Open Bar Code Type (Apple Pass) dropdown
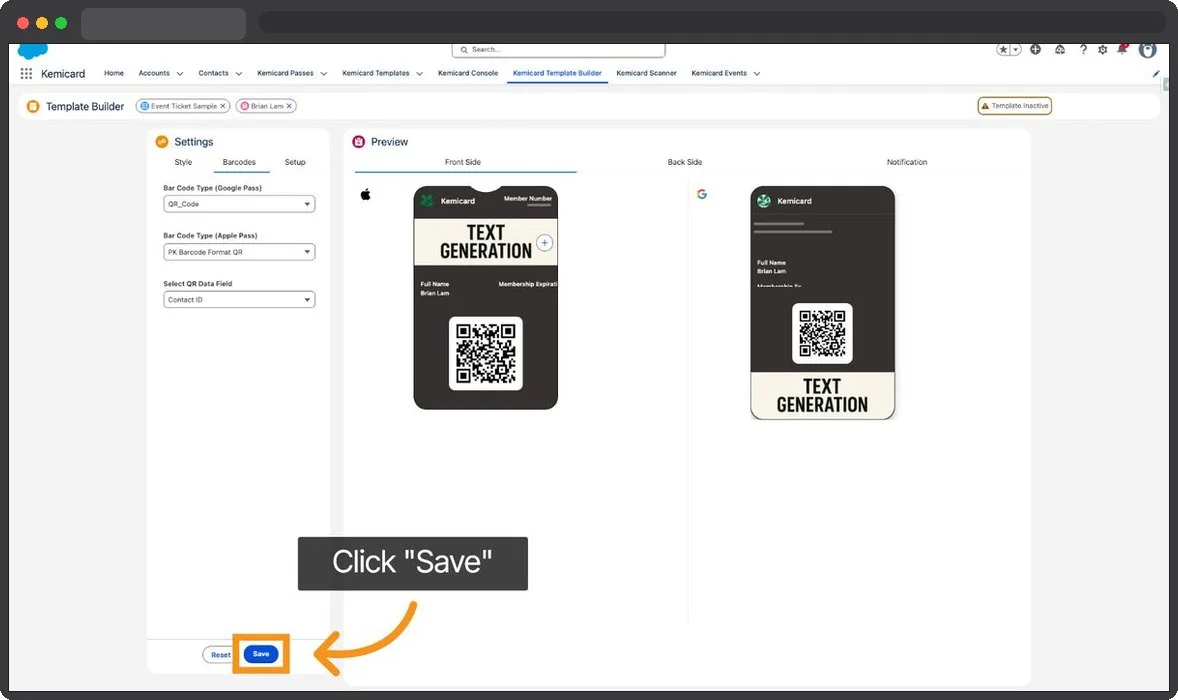1178x700 pixels. (x=239, y=252)
